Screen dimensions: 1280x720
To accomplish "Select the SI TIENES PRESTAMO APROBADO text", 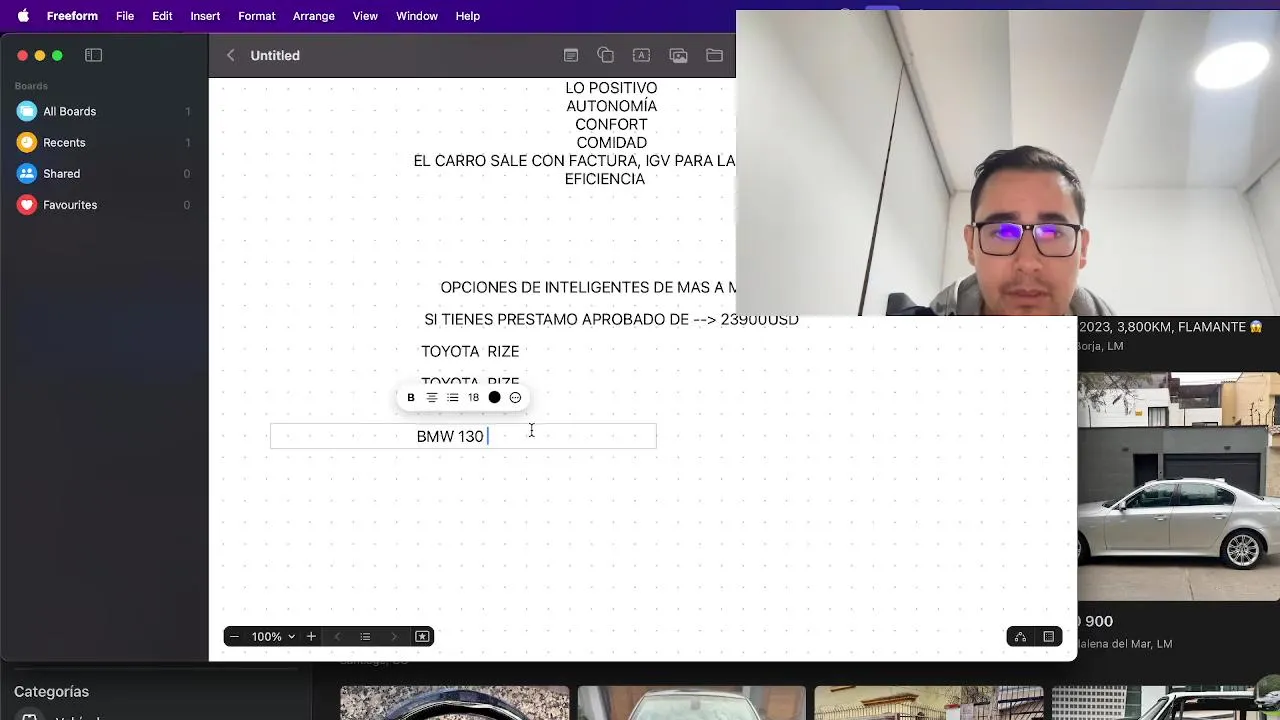I will tap(611, 320).
